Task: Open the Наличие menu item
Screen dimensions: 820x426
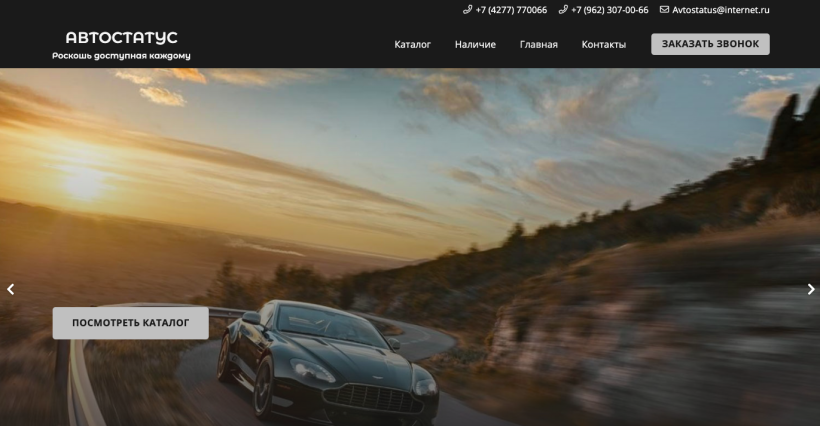Action: pos(475,44)
